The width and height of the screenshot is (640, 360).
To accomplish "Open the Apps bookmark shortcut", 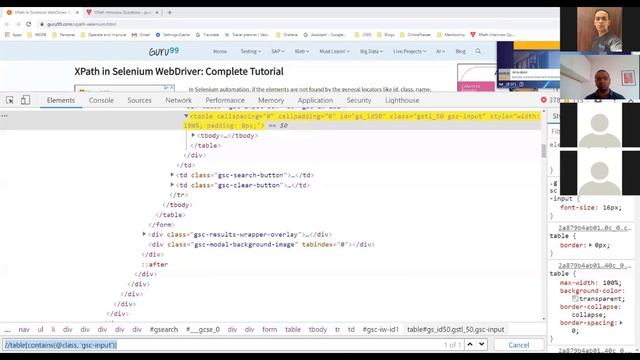I will (13, 35).
